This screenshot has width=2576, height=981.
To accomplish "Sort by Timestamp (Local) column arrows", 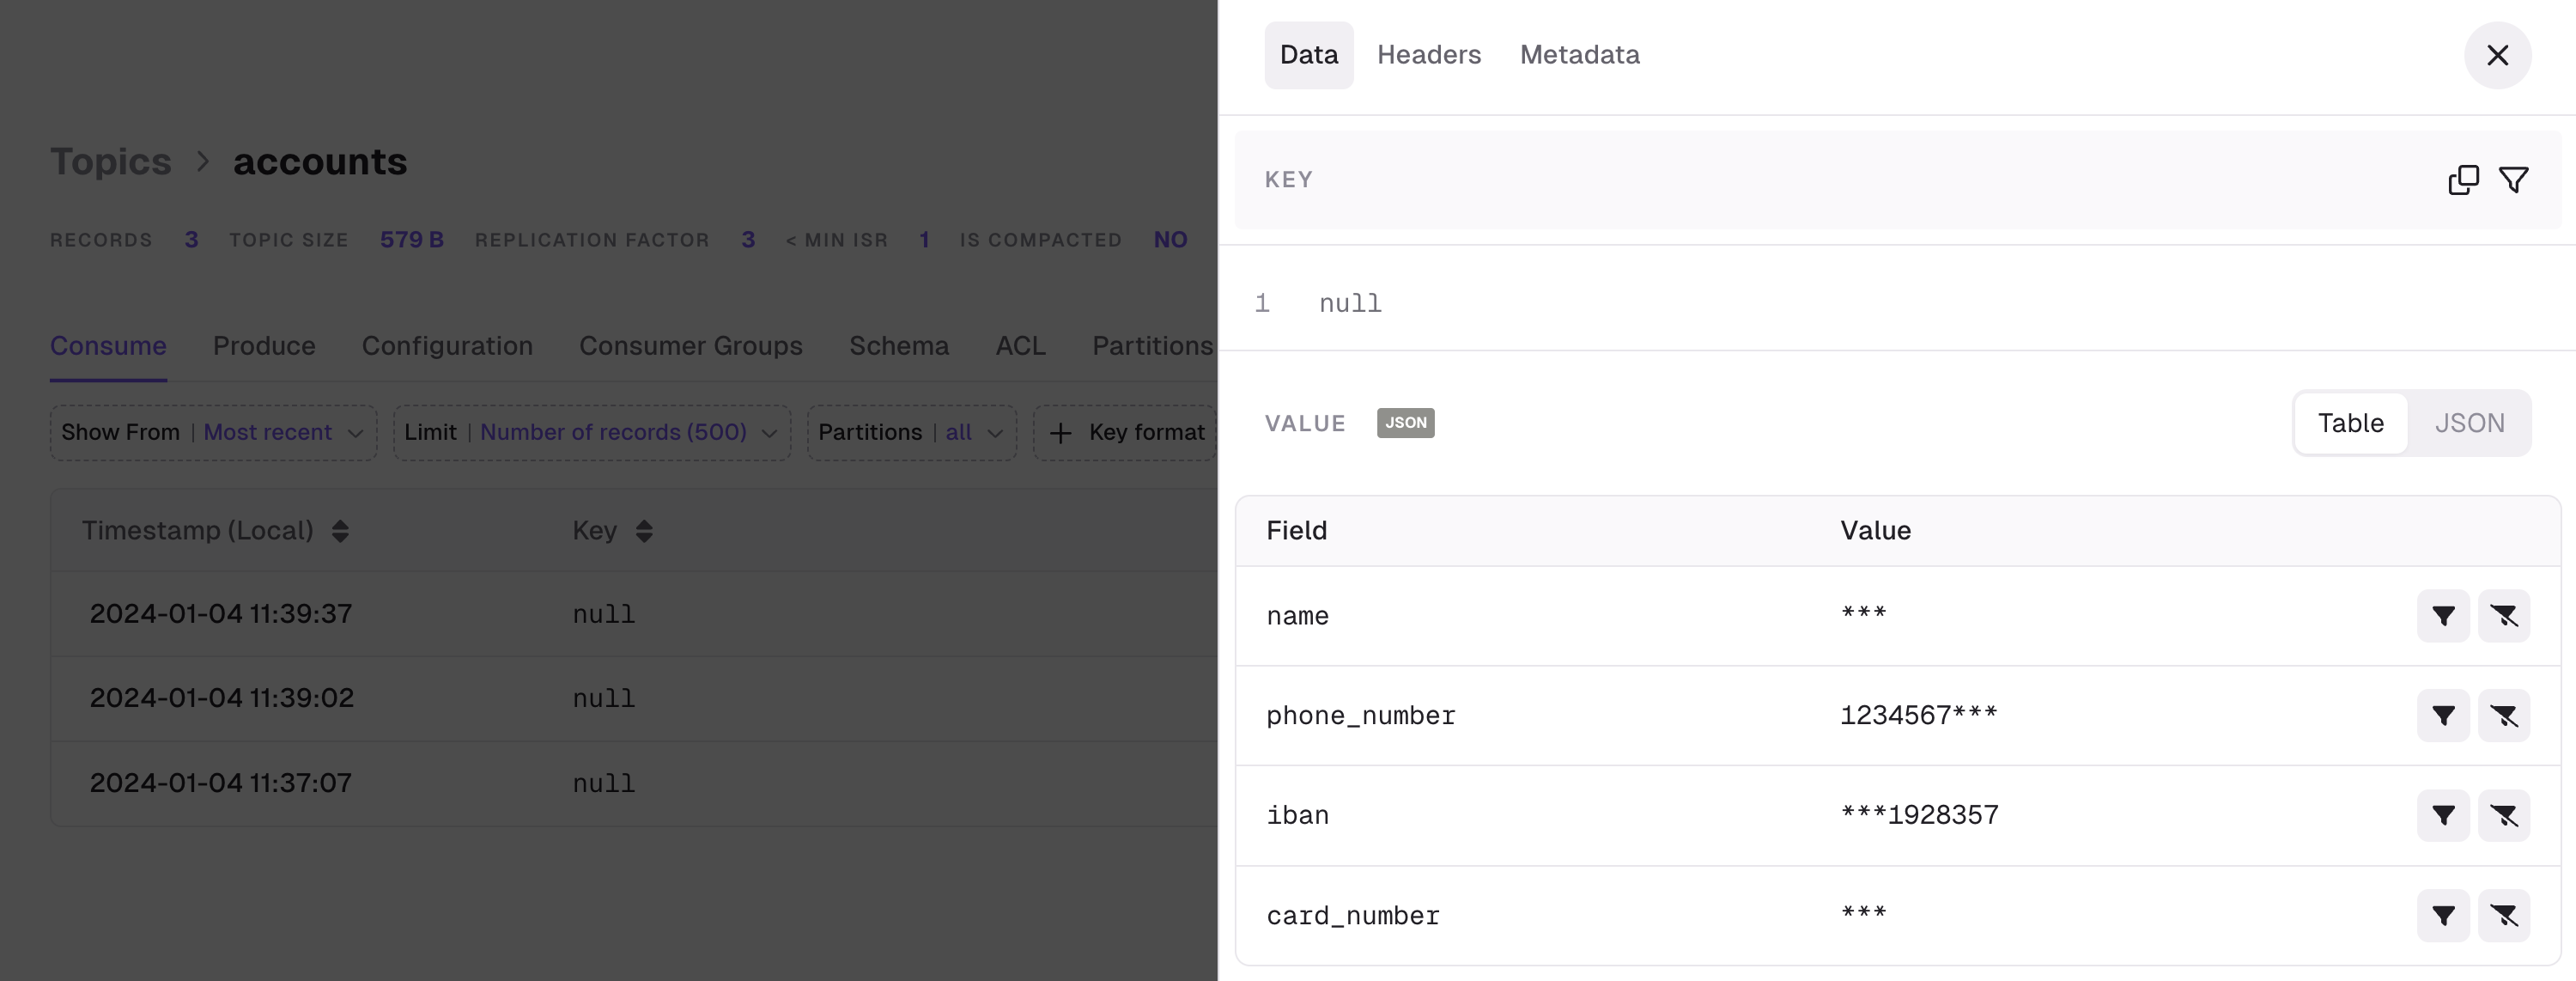I will point(340,531).
